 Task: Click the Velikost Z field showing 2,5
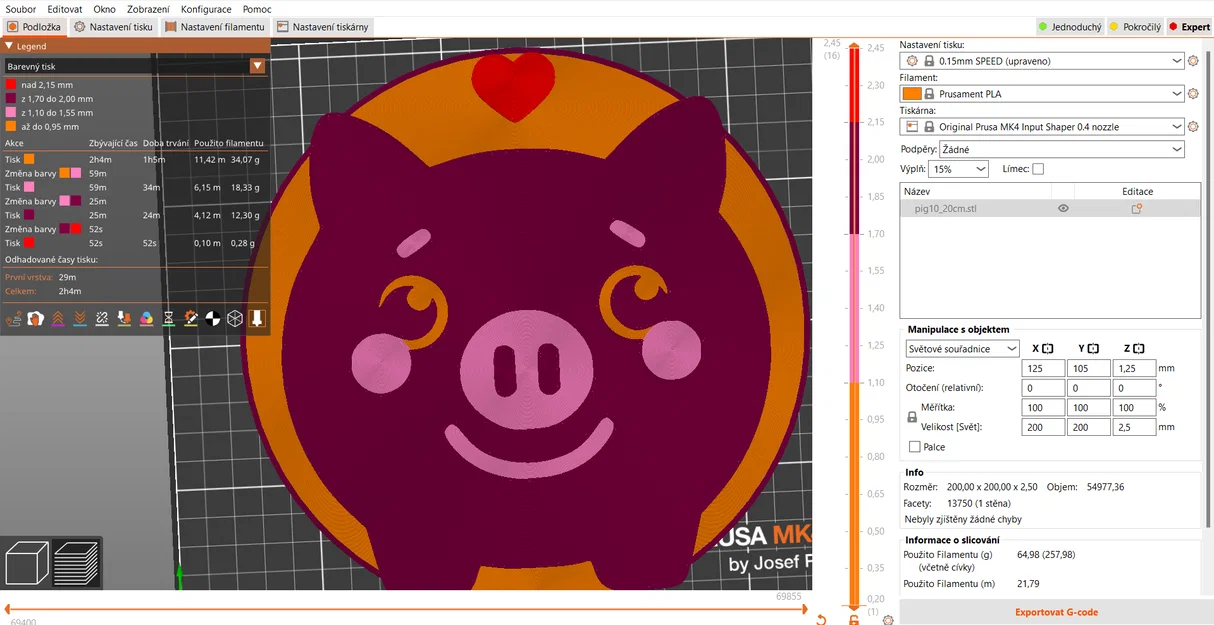(x=1134, y=427)
